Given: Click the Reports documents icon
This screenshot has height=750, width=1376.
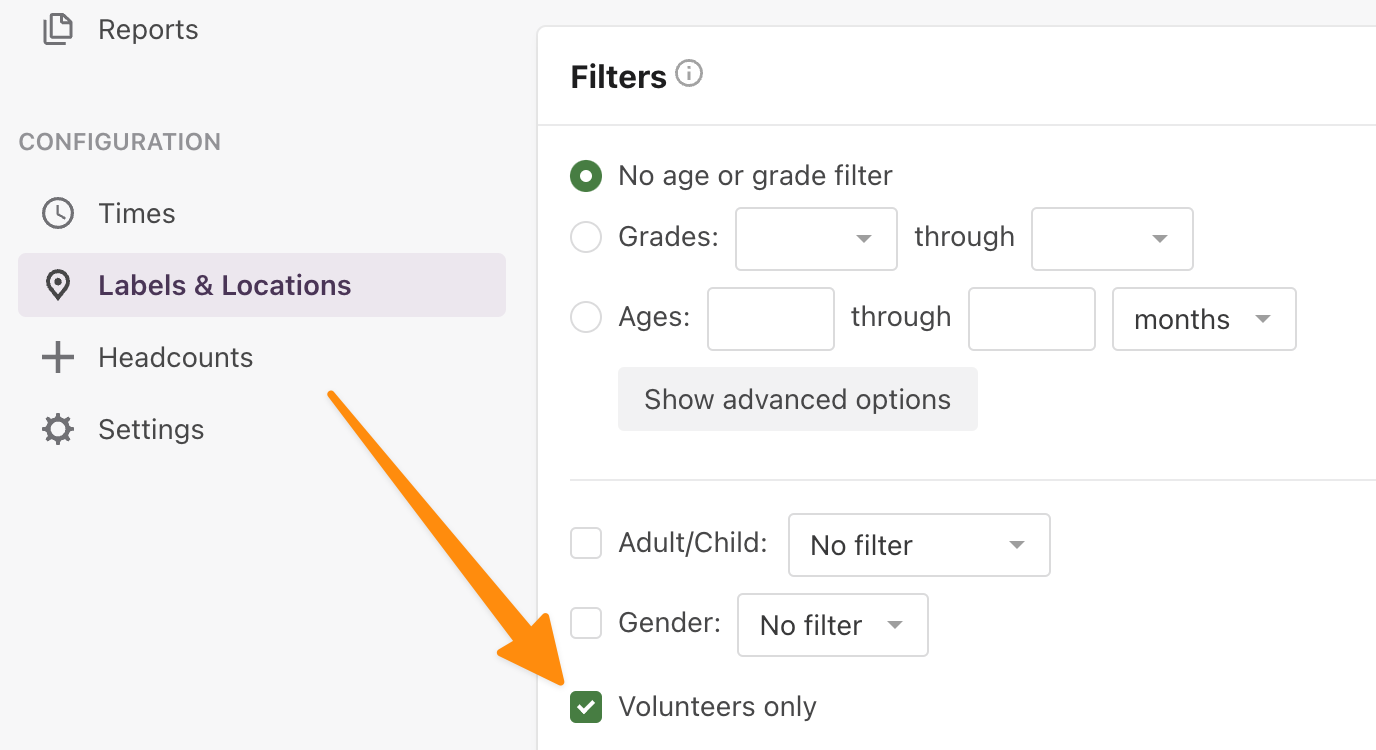Looking at the screenshot, I should point(58,29).
